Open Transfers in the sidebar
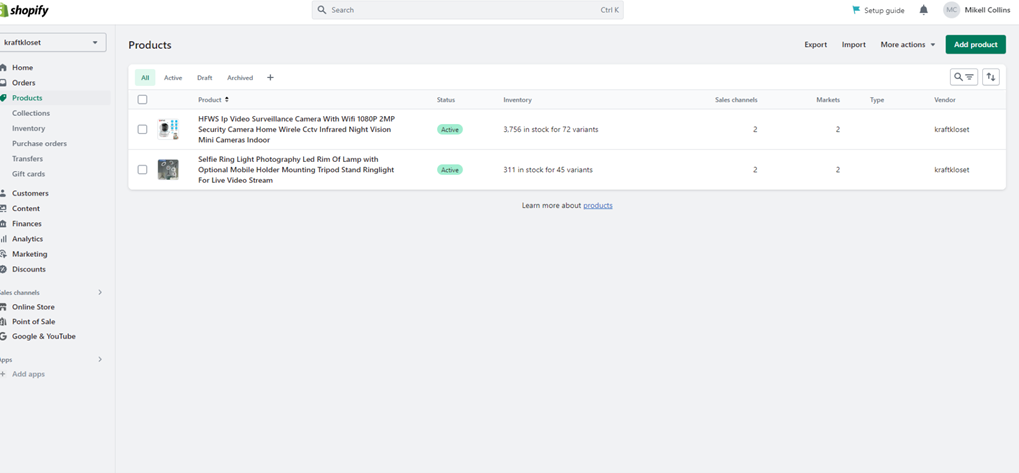This screenshot has width=1019, height=473. coord(27,159)
